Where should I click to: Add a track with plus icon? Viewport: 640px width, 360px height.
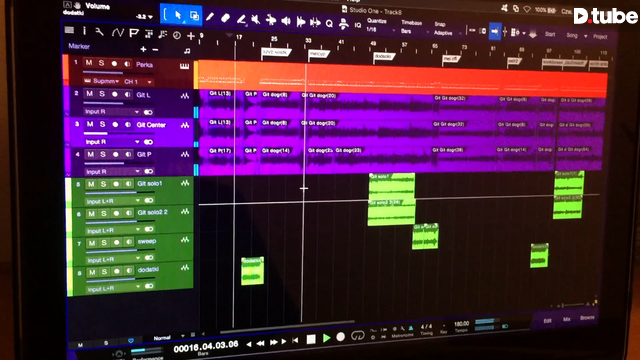click(x=191, y=36)
